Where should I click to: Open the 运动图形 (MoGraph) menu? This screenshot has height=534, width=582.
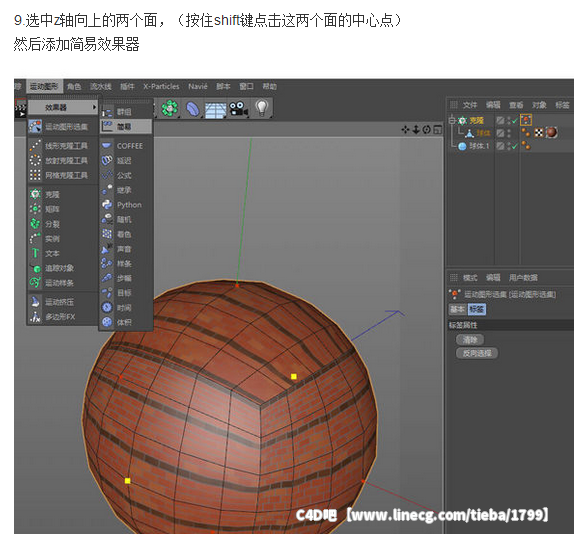[44, 86]
